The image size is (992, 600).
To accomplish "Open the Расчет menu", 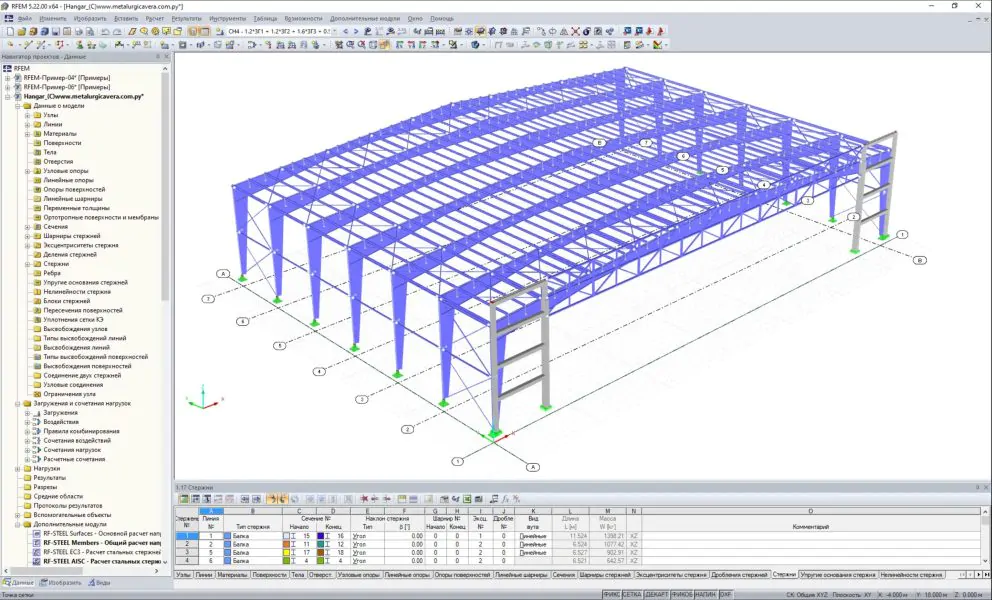I will (154, 18).
